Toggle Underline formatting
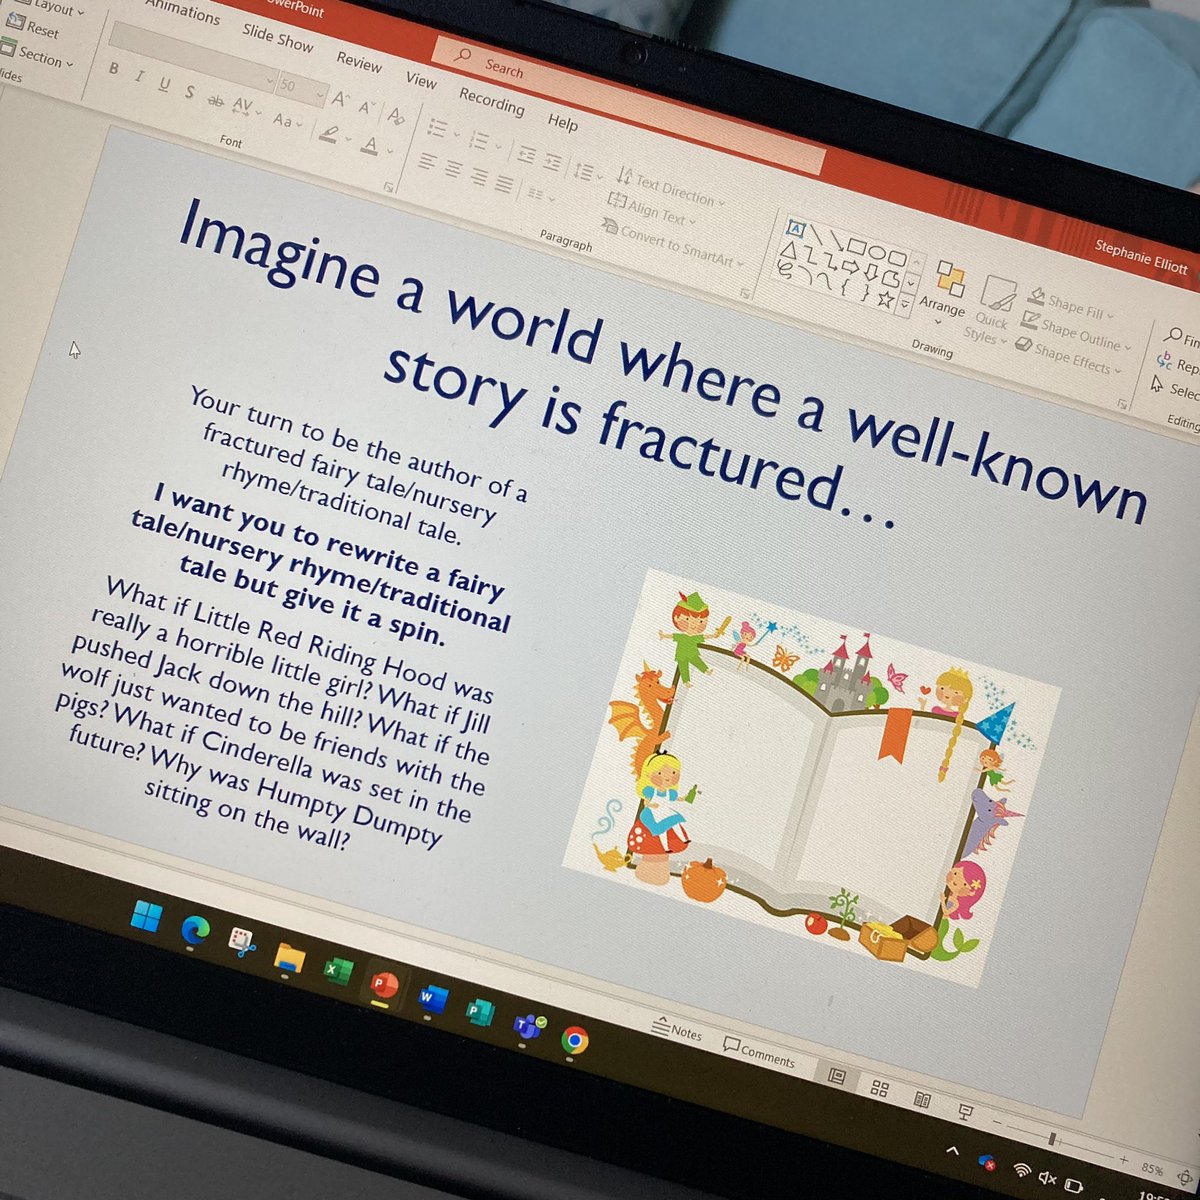The image size is (1200, 1200). 164,84
